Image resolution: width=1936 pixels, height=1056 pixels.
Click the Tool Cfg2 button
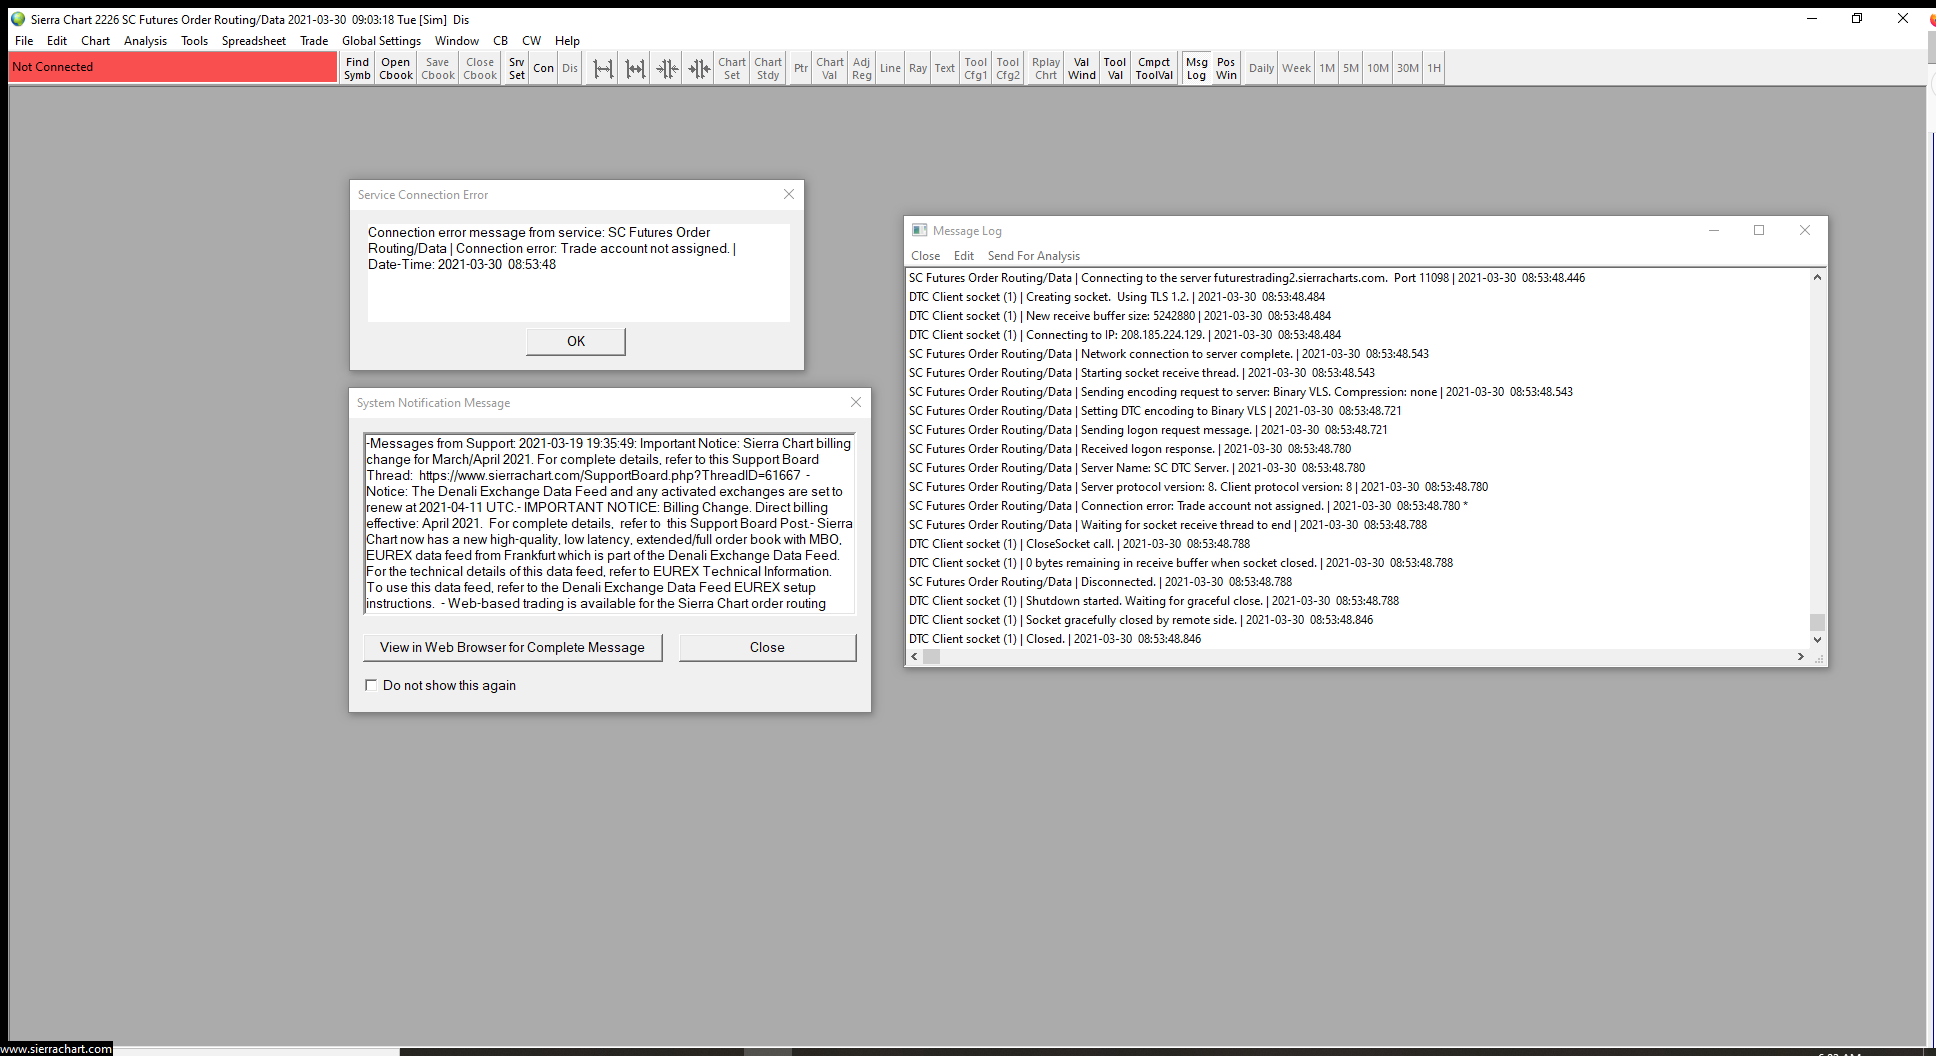point(1008,68)
